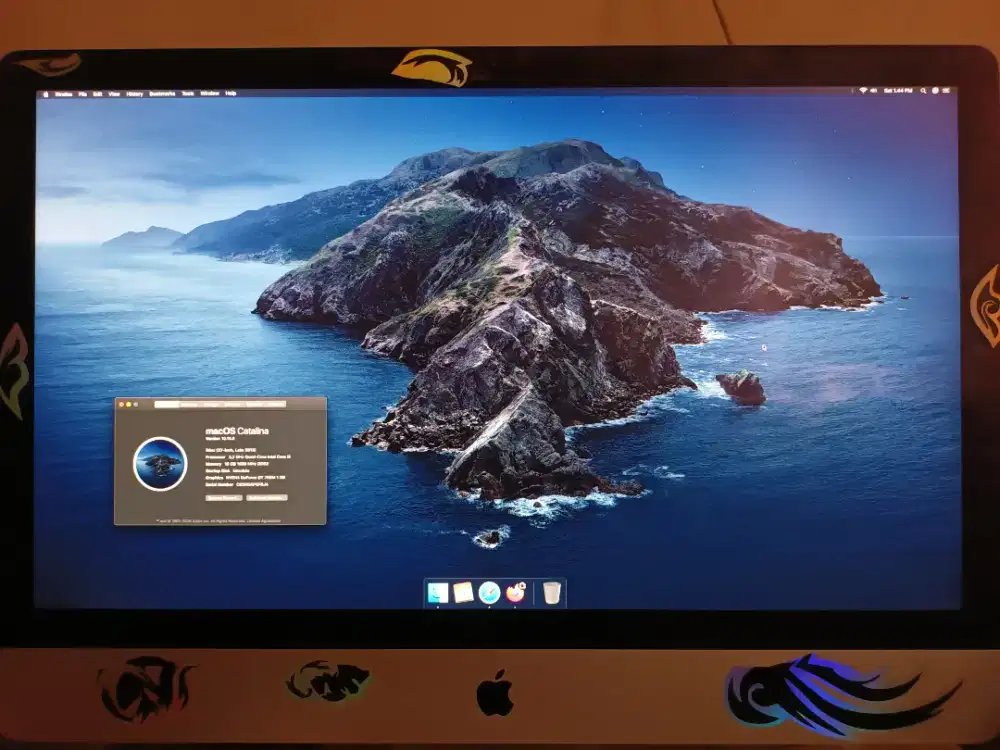Launch Safari from the Dock

[x=489, y=593]
